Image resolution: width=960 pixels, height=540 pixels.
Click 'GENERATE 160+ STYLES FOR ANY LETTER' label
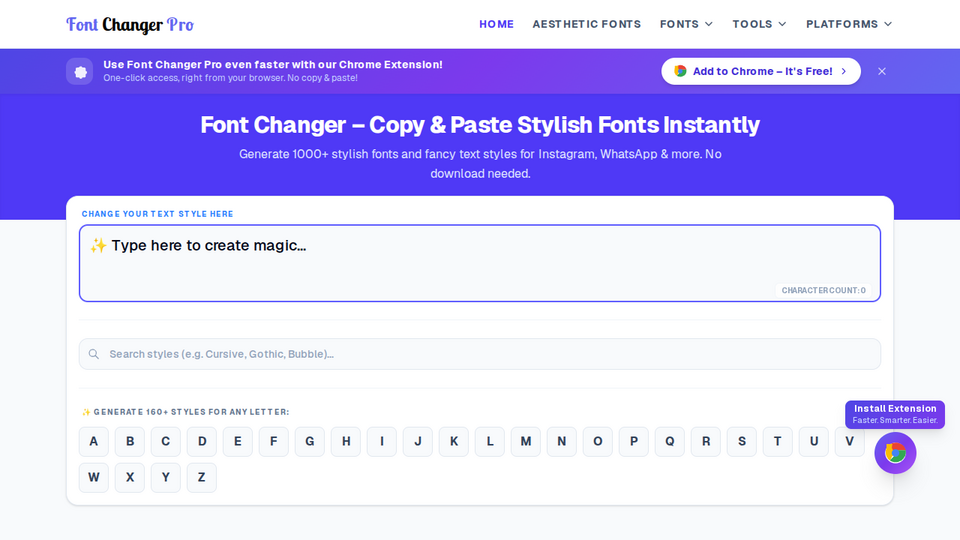click(186, 412)
